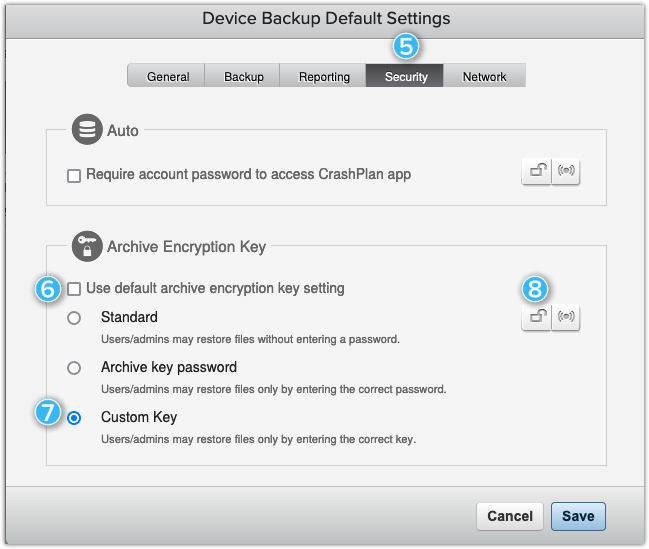Image resolution: width=649 pixels, height=549 pixels.
Task: Check Use default archive encryption key setting
Action: click(74, 289)
